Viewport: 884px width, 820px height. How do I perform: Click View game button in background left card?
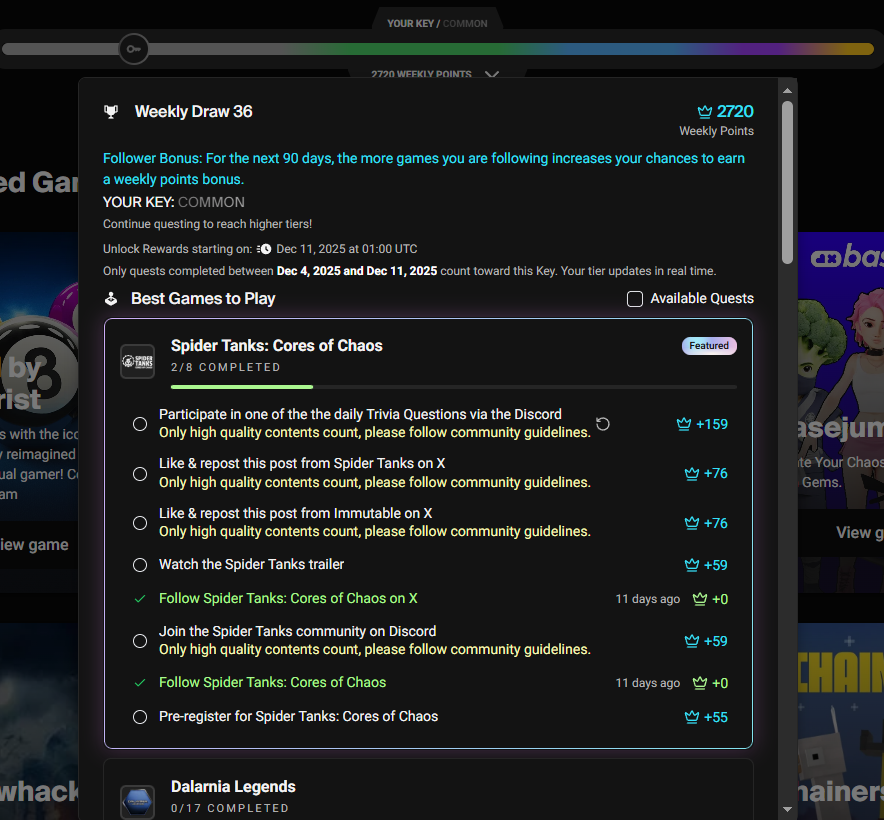click(x=34, y=545)
